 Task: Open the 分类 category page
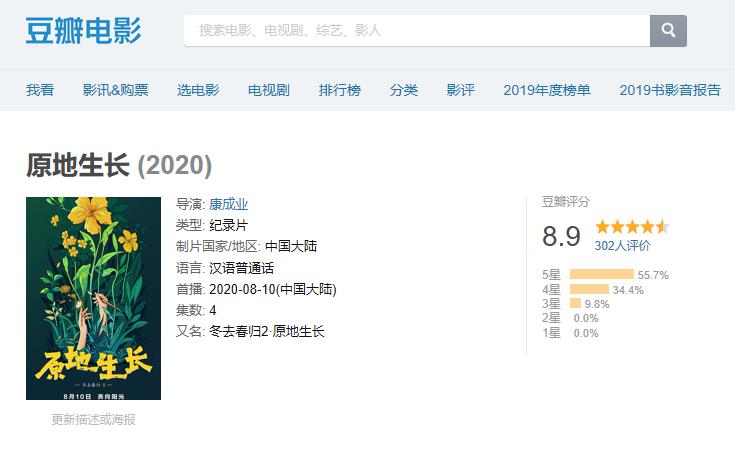click(404, 90)
